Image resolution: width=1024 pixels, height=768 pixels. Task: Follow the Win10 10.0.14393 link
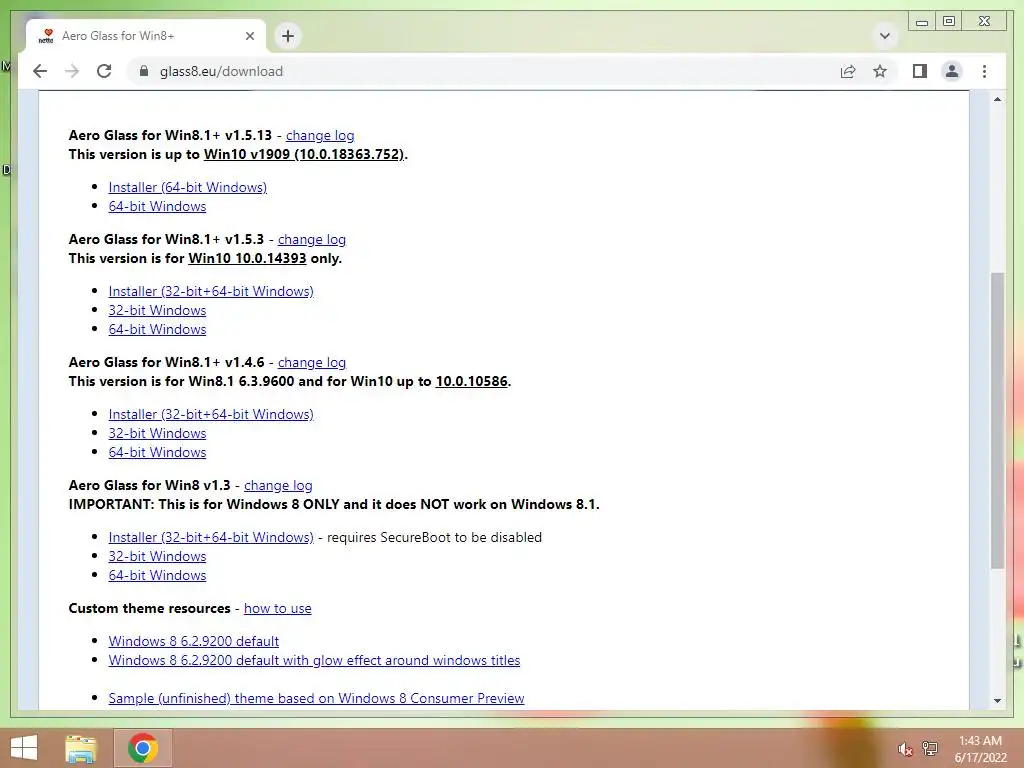click(x=247, y=258)
